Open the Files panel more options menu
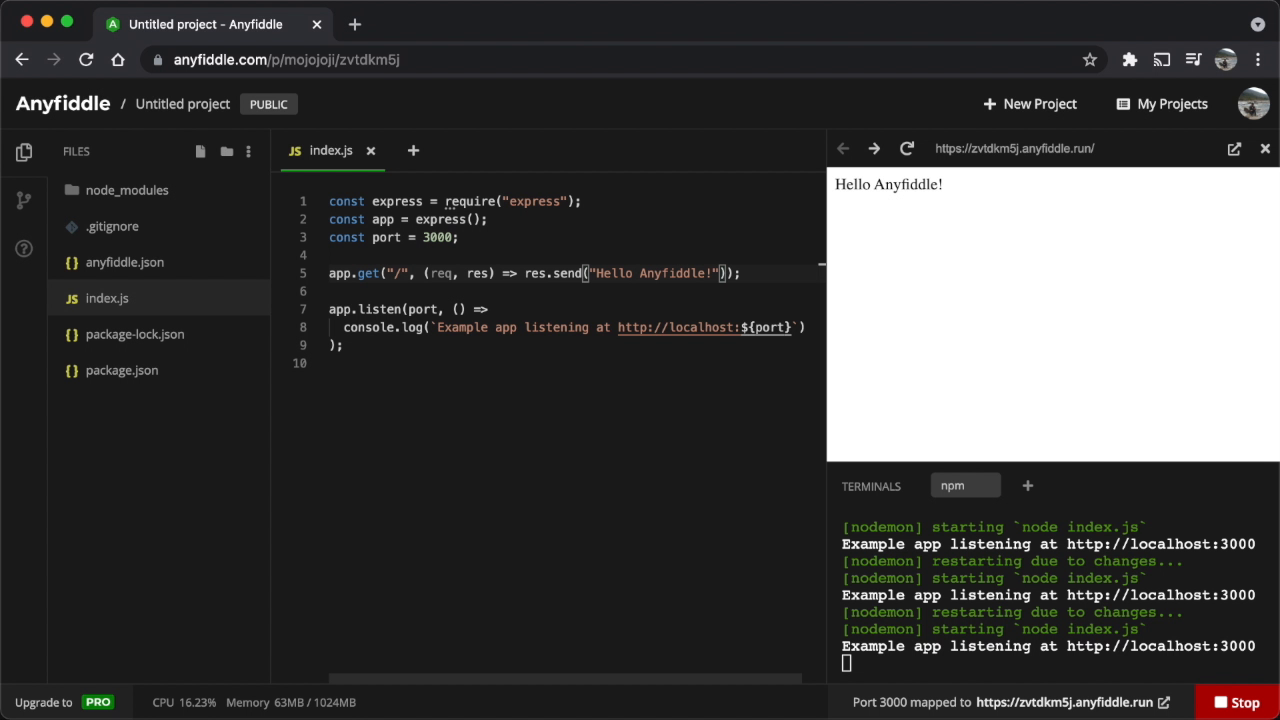Image resolution: width=1280 pixels, height=720 pixels. [248, 151]
